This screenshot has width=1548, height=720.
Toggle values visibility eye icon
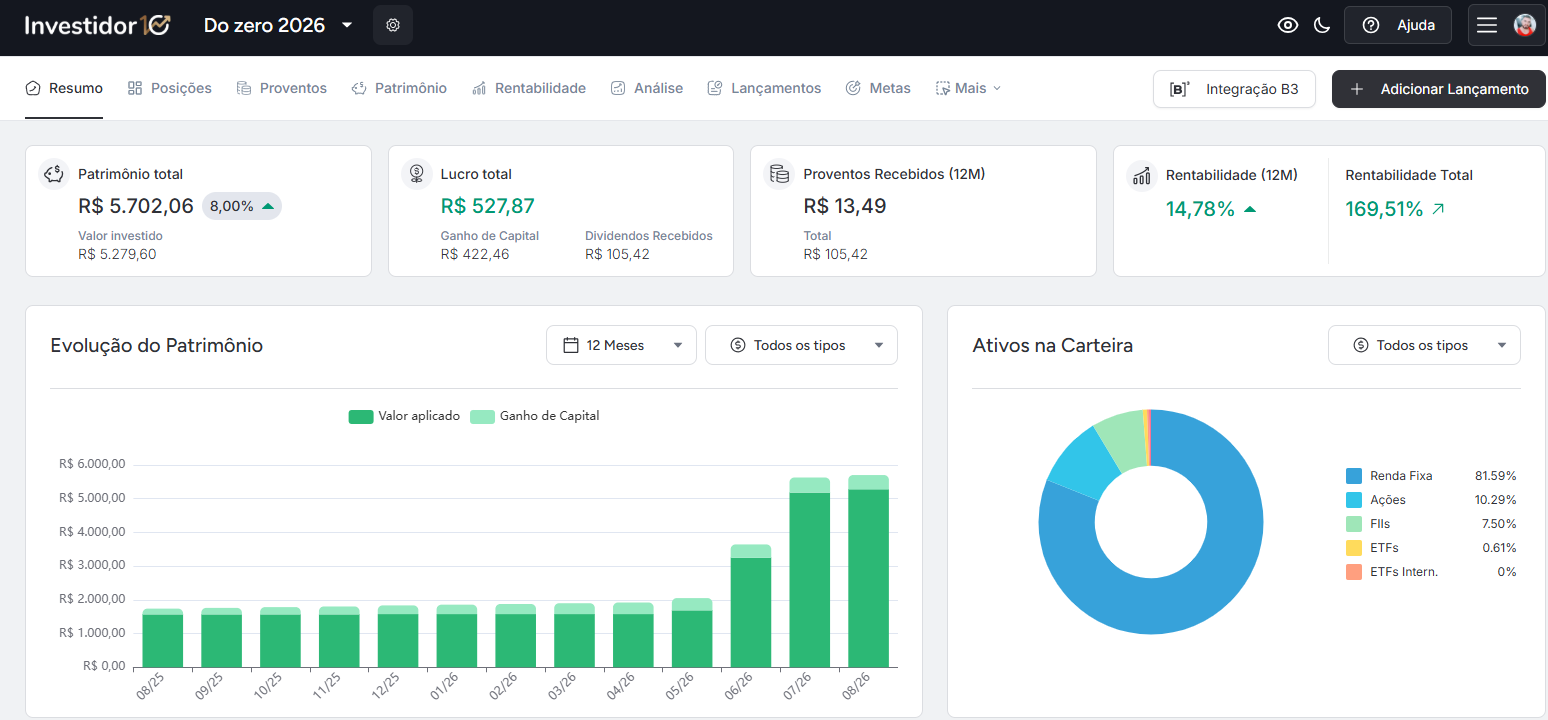pos(1288,25)
